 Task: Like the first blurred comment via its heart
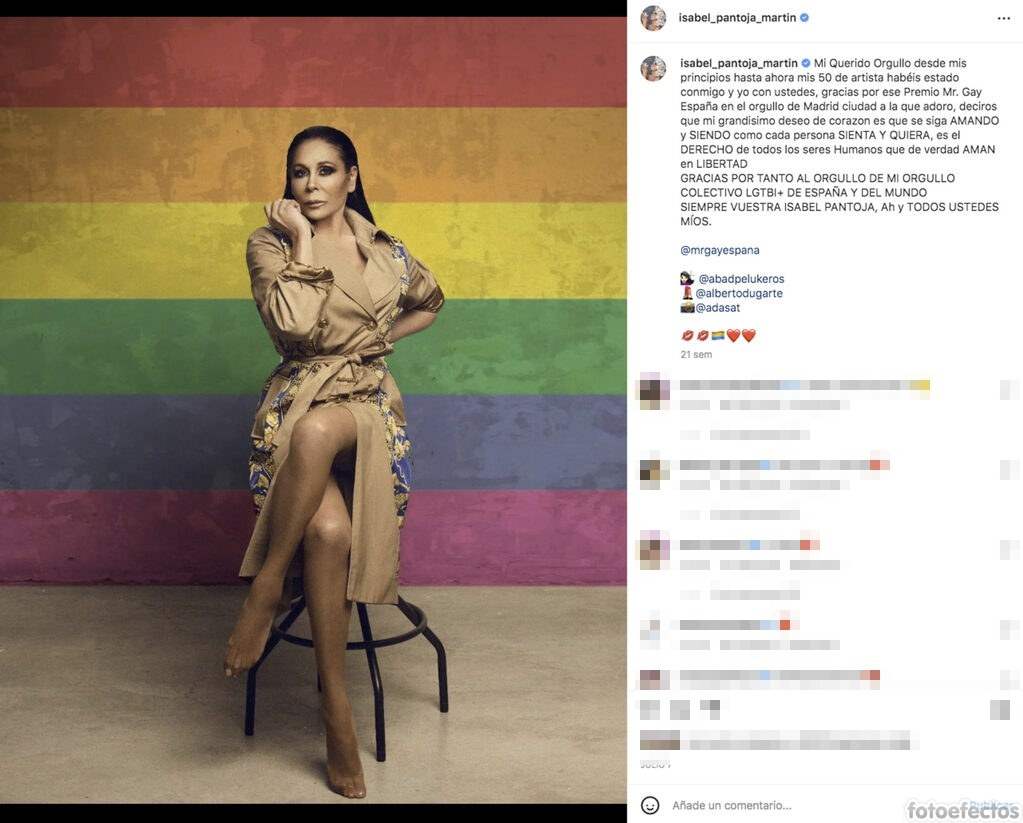[1008, 390]
